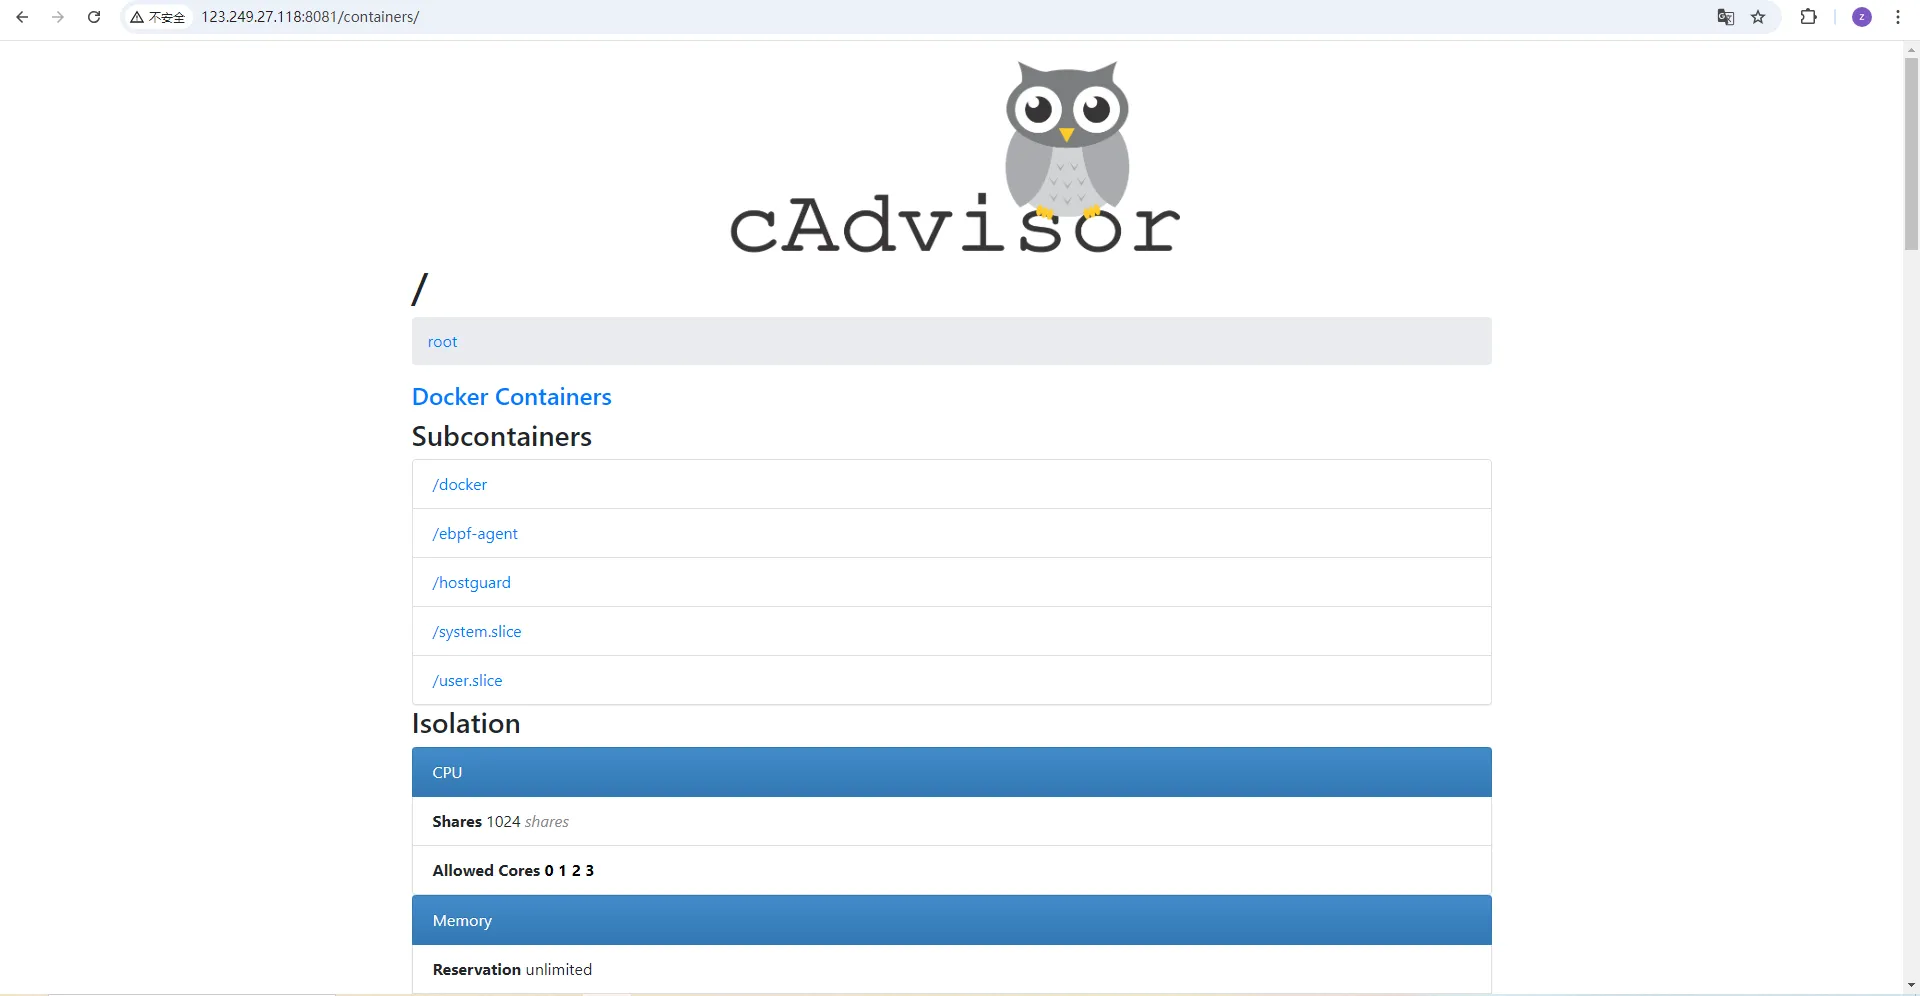This screenshot has width=1920, height=996.
Task: Go forward to the next page
Action: coord(58,17)
